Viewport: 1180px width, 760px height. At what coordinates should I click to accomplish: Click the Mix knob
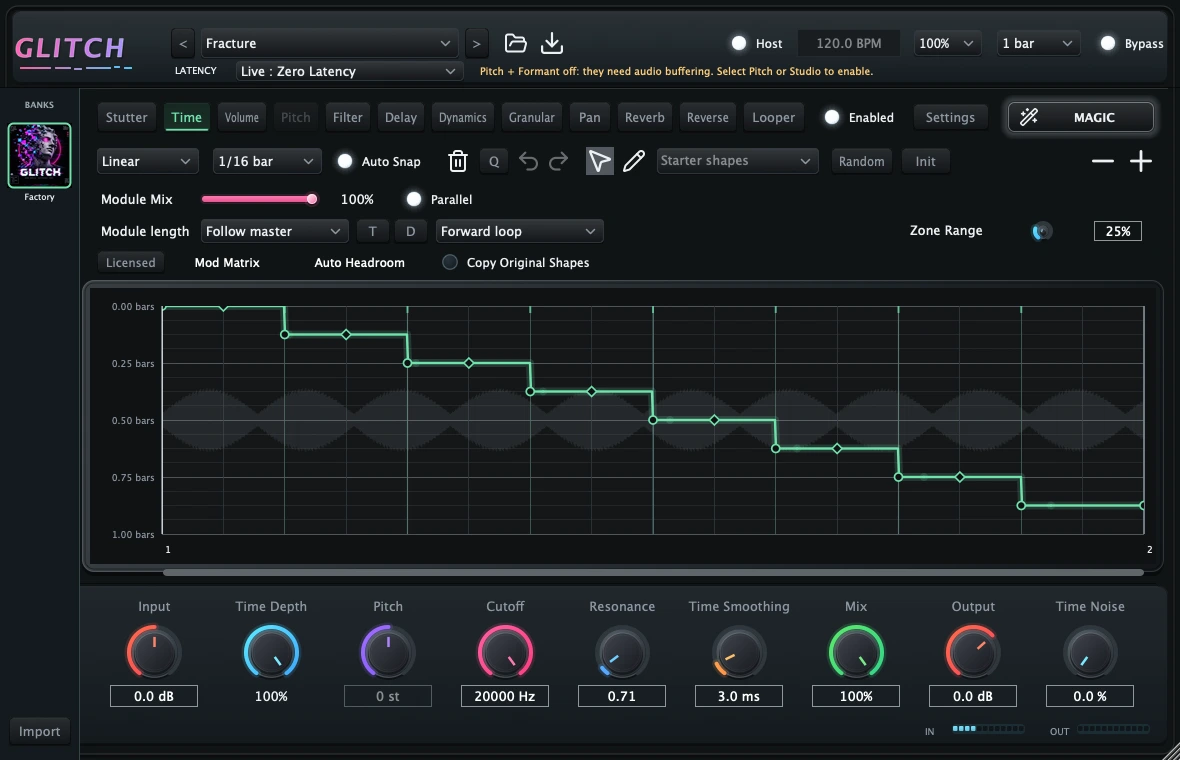pyautogui.click(x=856, y=652)
